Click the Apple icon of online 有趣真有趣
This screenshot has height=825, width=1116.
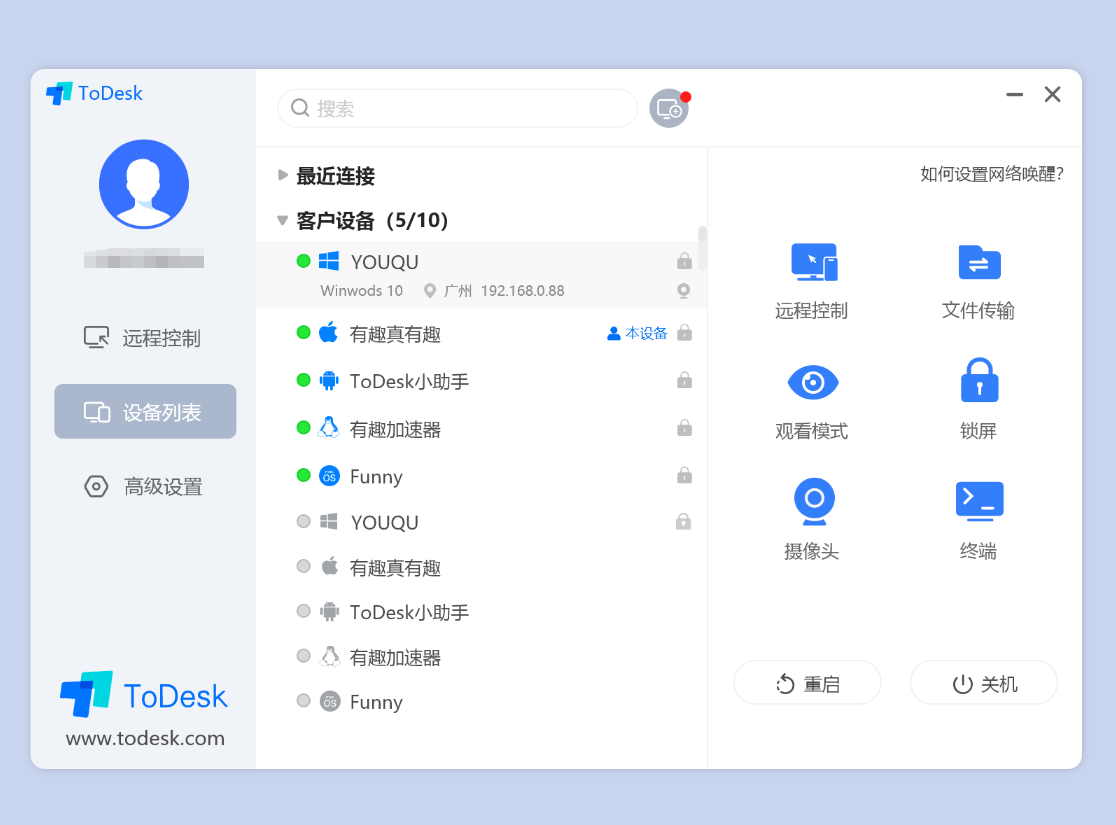[x=328, y=332]
